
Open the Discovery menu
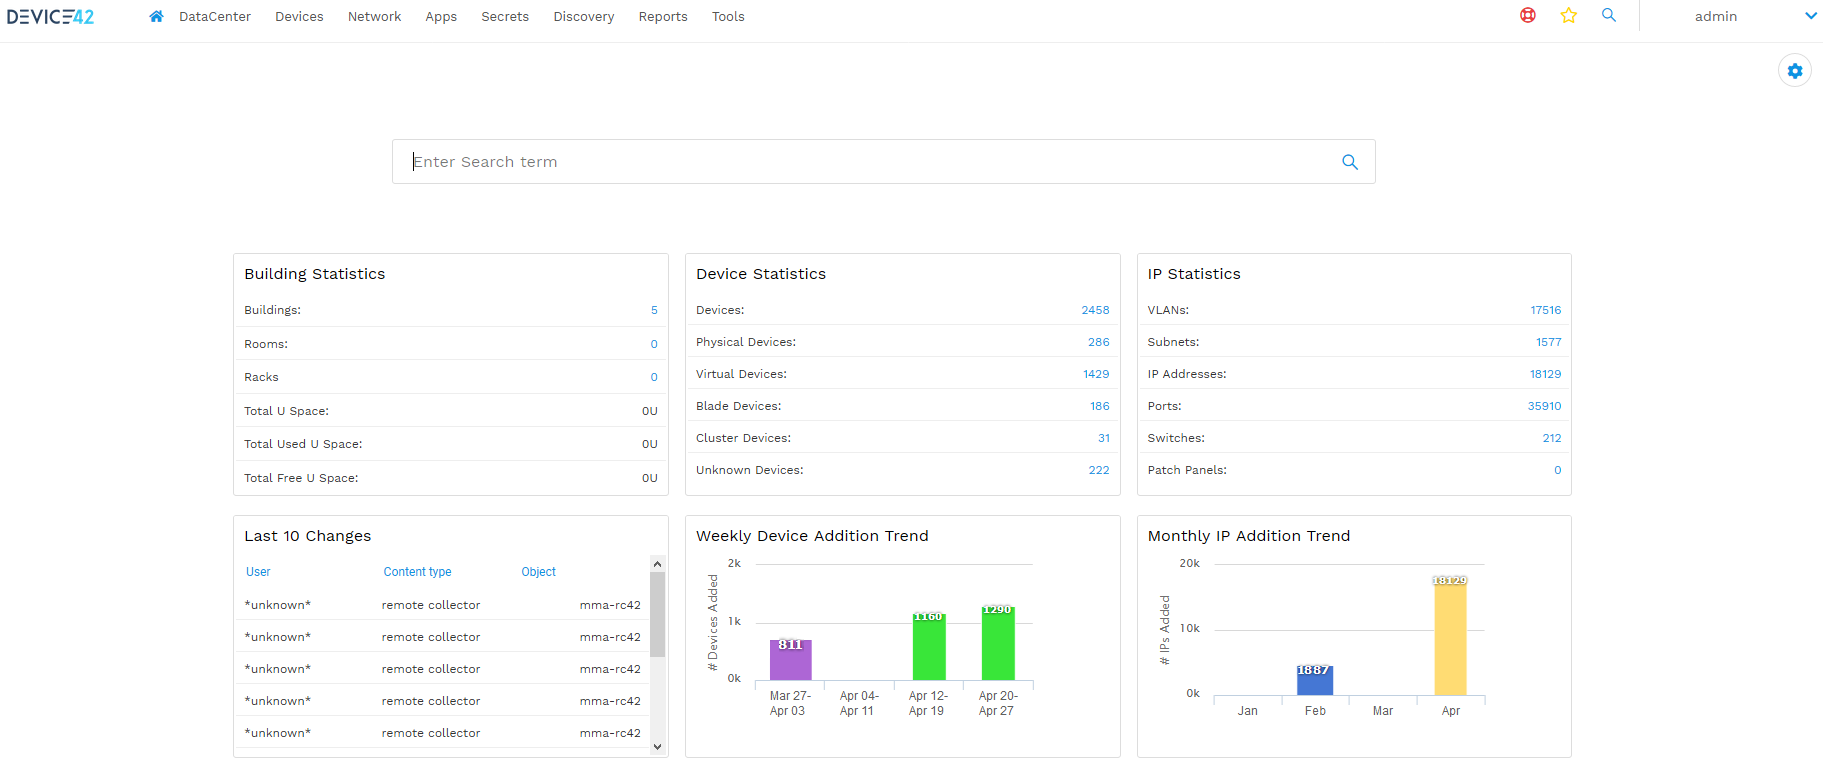pos(584,17)
